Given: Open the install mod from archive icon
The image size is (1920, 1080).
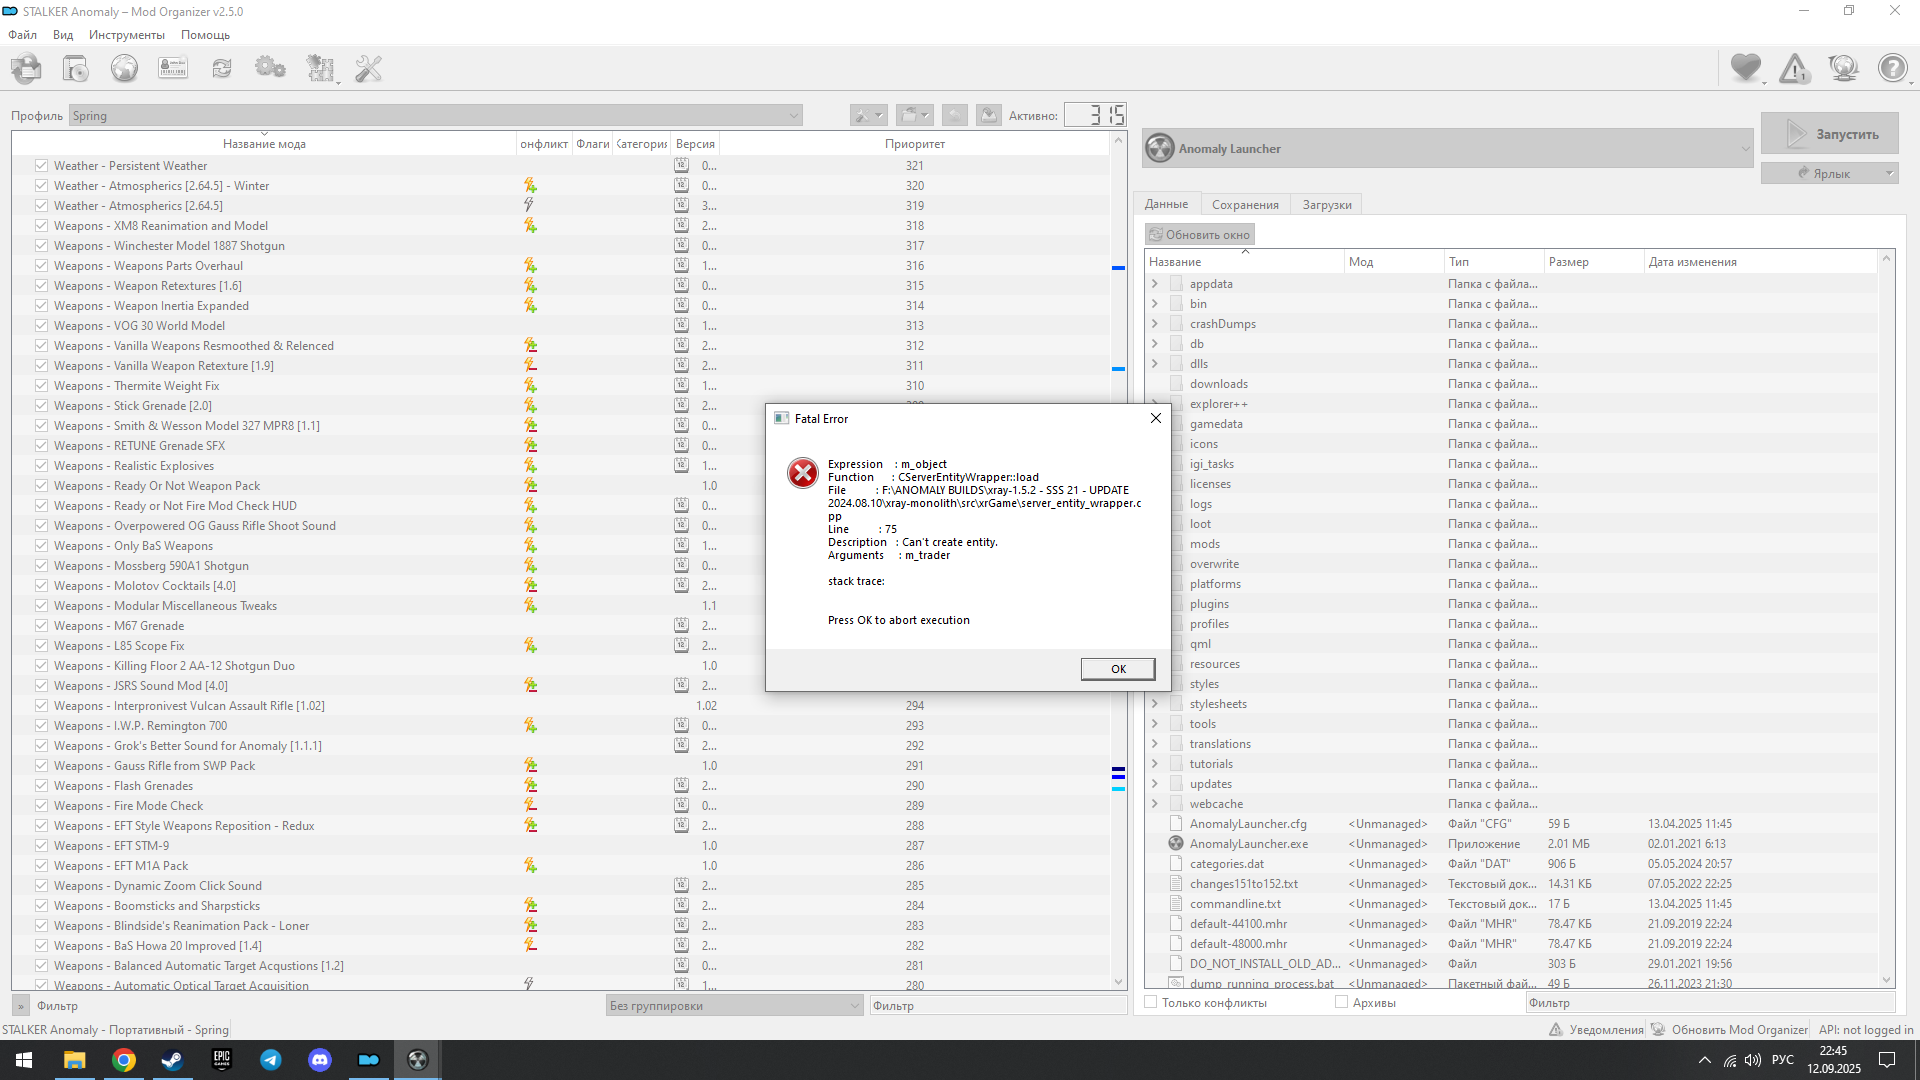Looking at the screenshot, I should 75,68.
